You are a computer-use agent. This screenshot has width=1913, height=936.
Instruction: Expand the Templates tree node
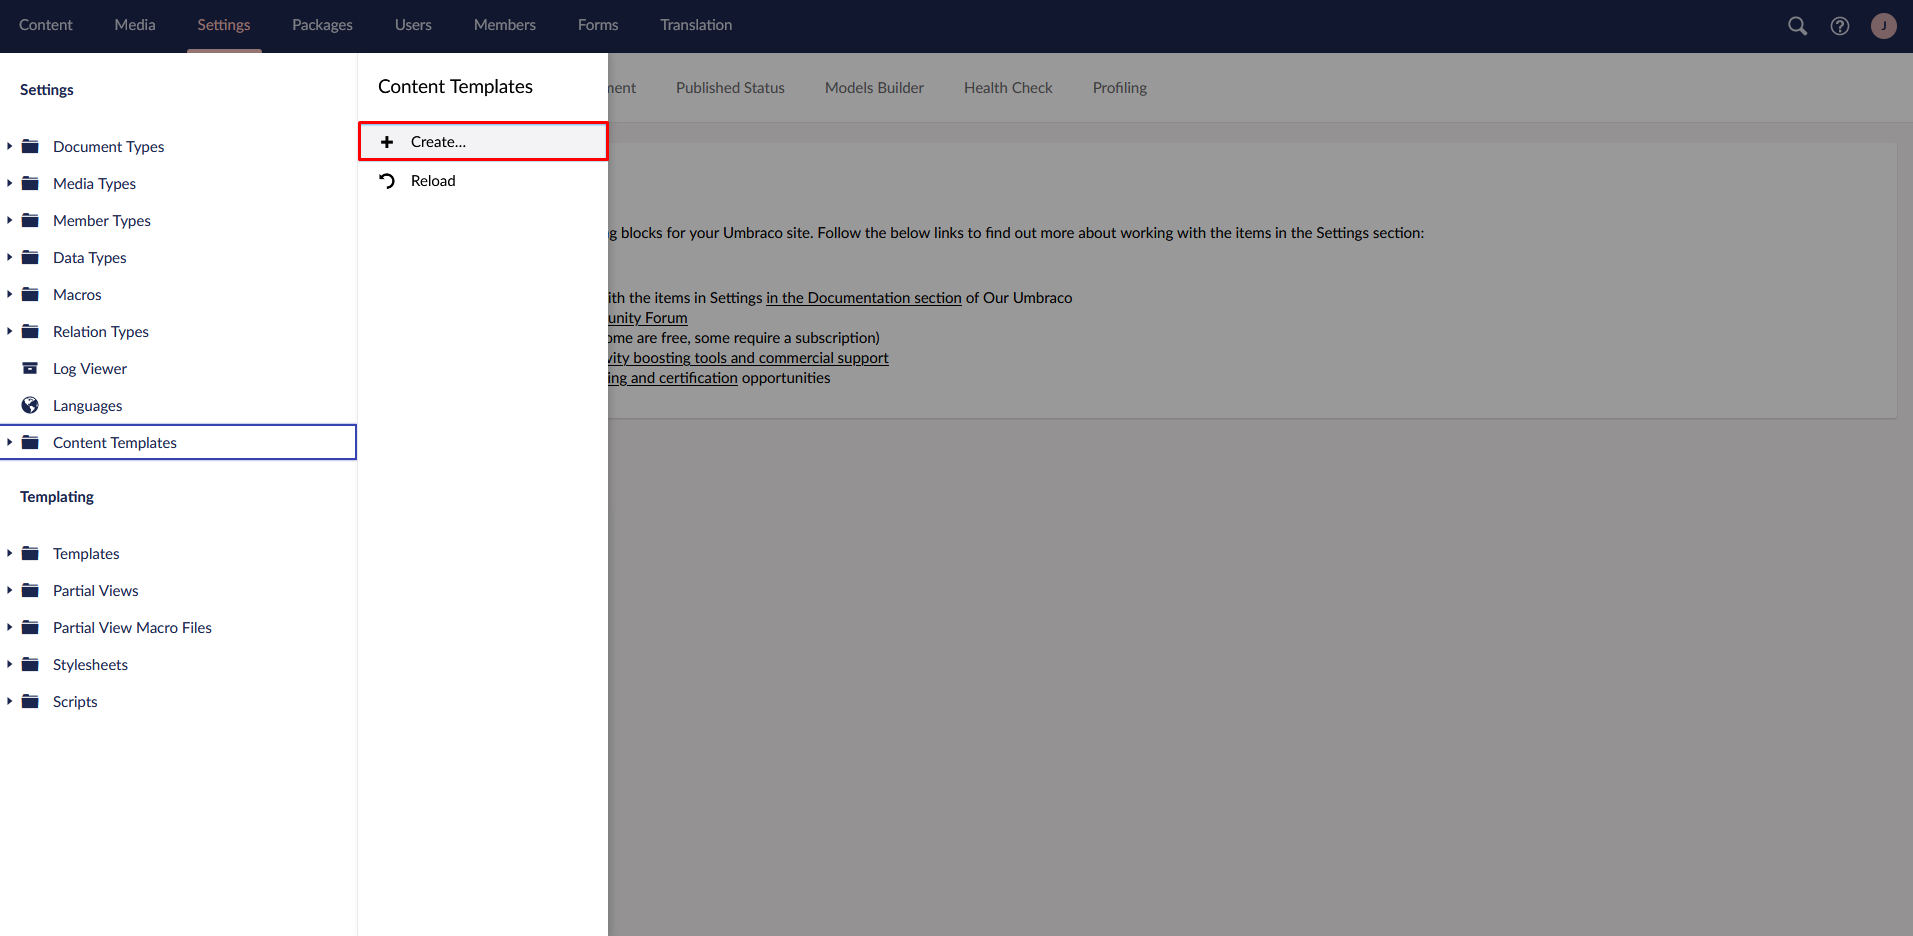click(9, 553)
